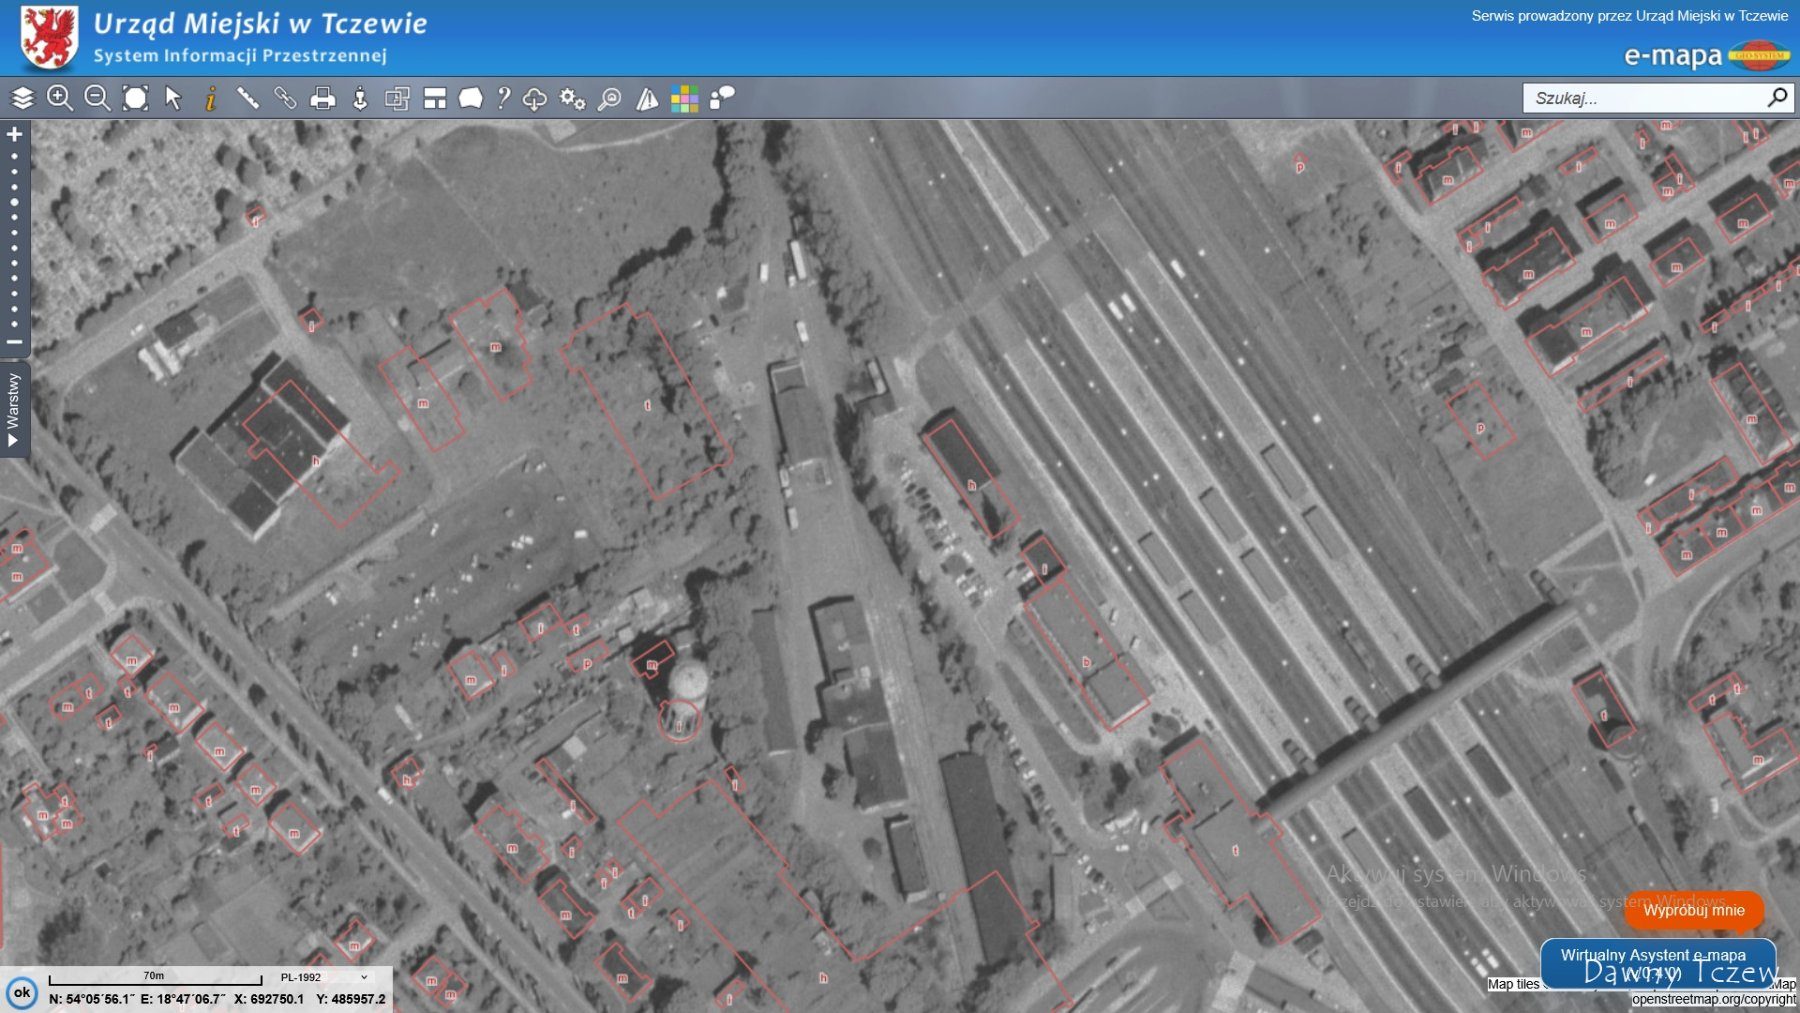
Task: Click the cloud download icon
Action: click(x=535, y=99)
